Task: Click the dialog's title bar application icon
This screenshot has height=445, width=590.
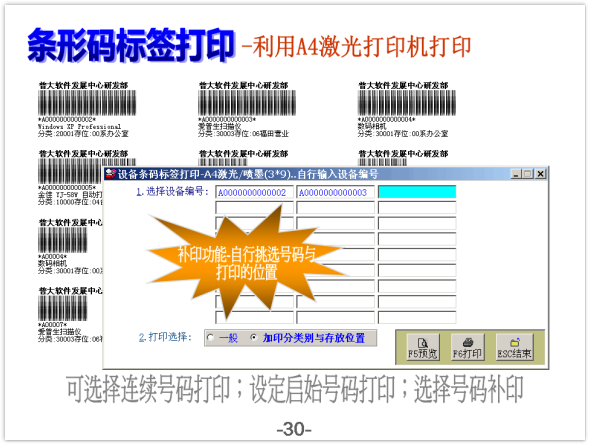Action: pyautogui.click(x=111, y=174)
